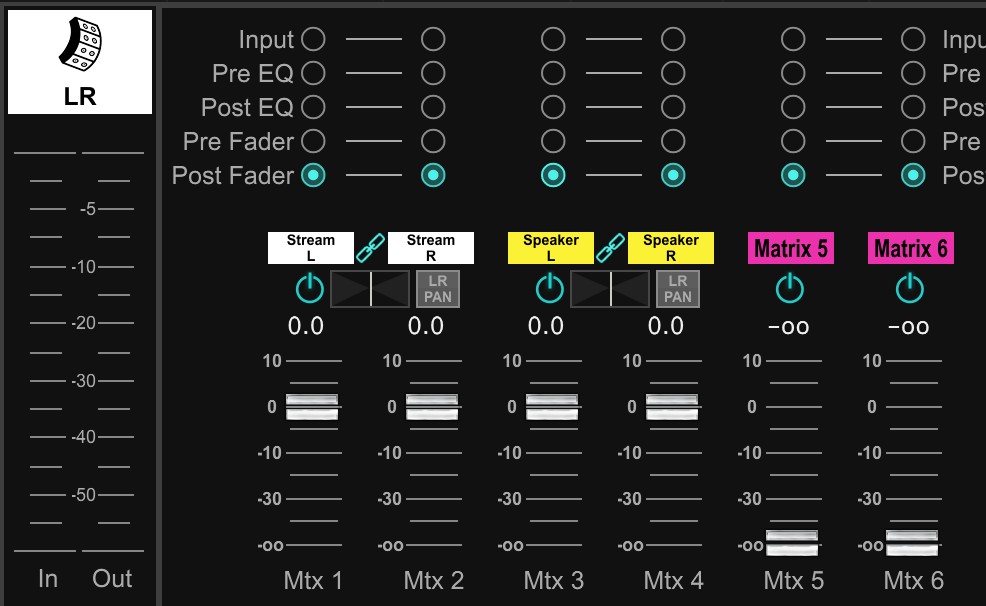Select Post EQ tap point for Mtx 5

[793, 107]
